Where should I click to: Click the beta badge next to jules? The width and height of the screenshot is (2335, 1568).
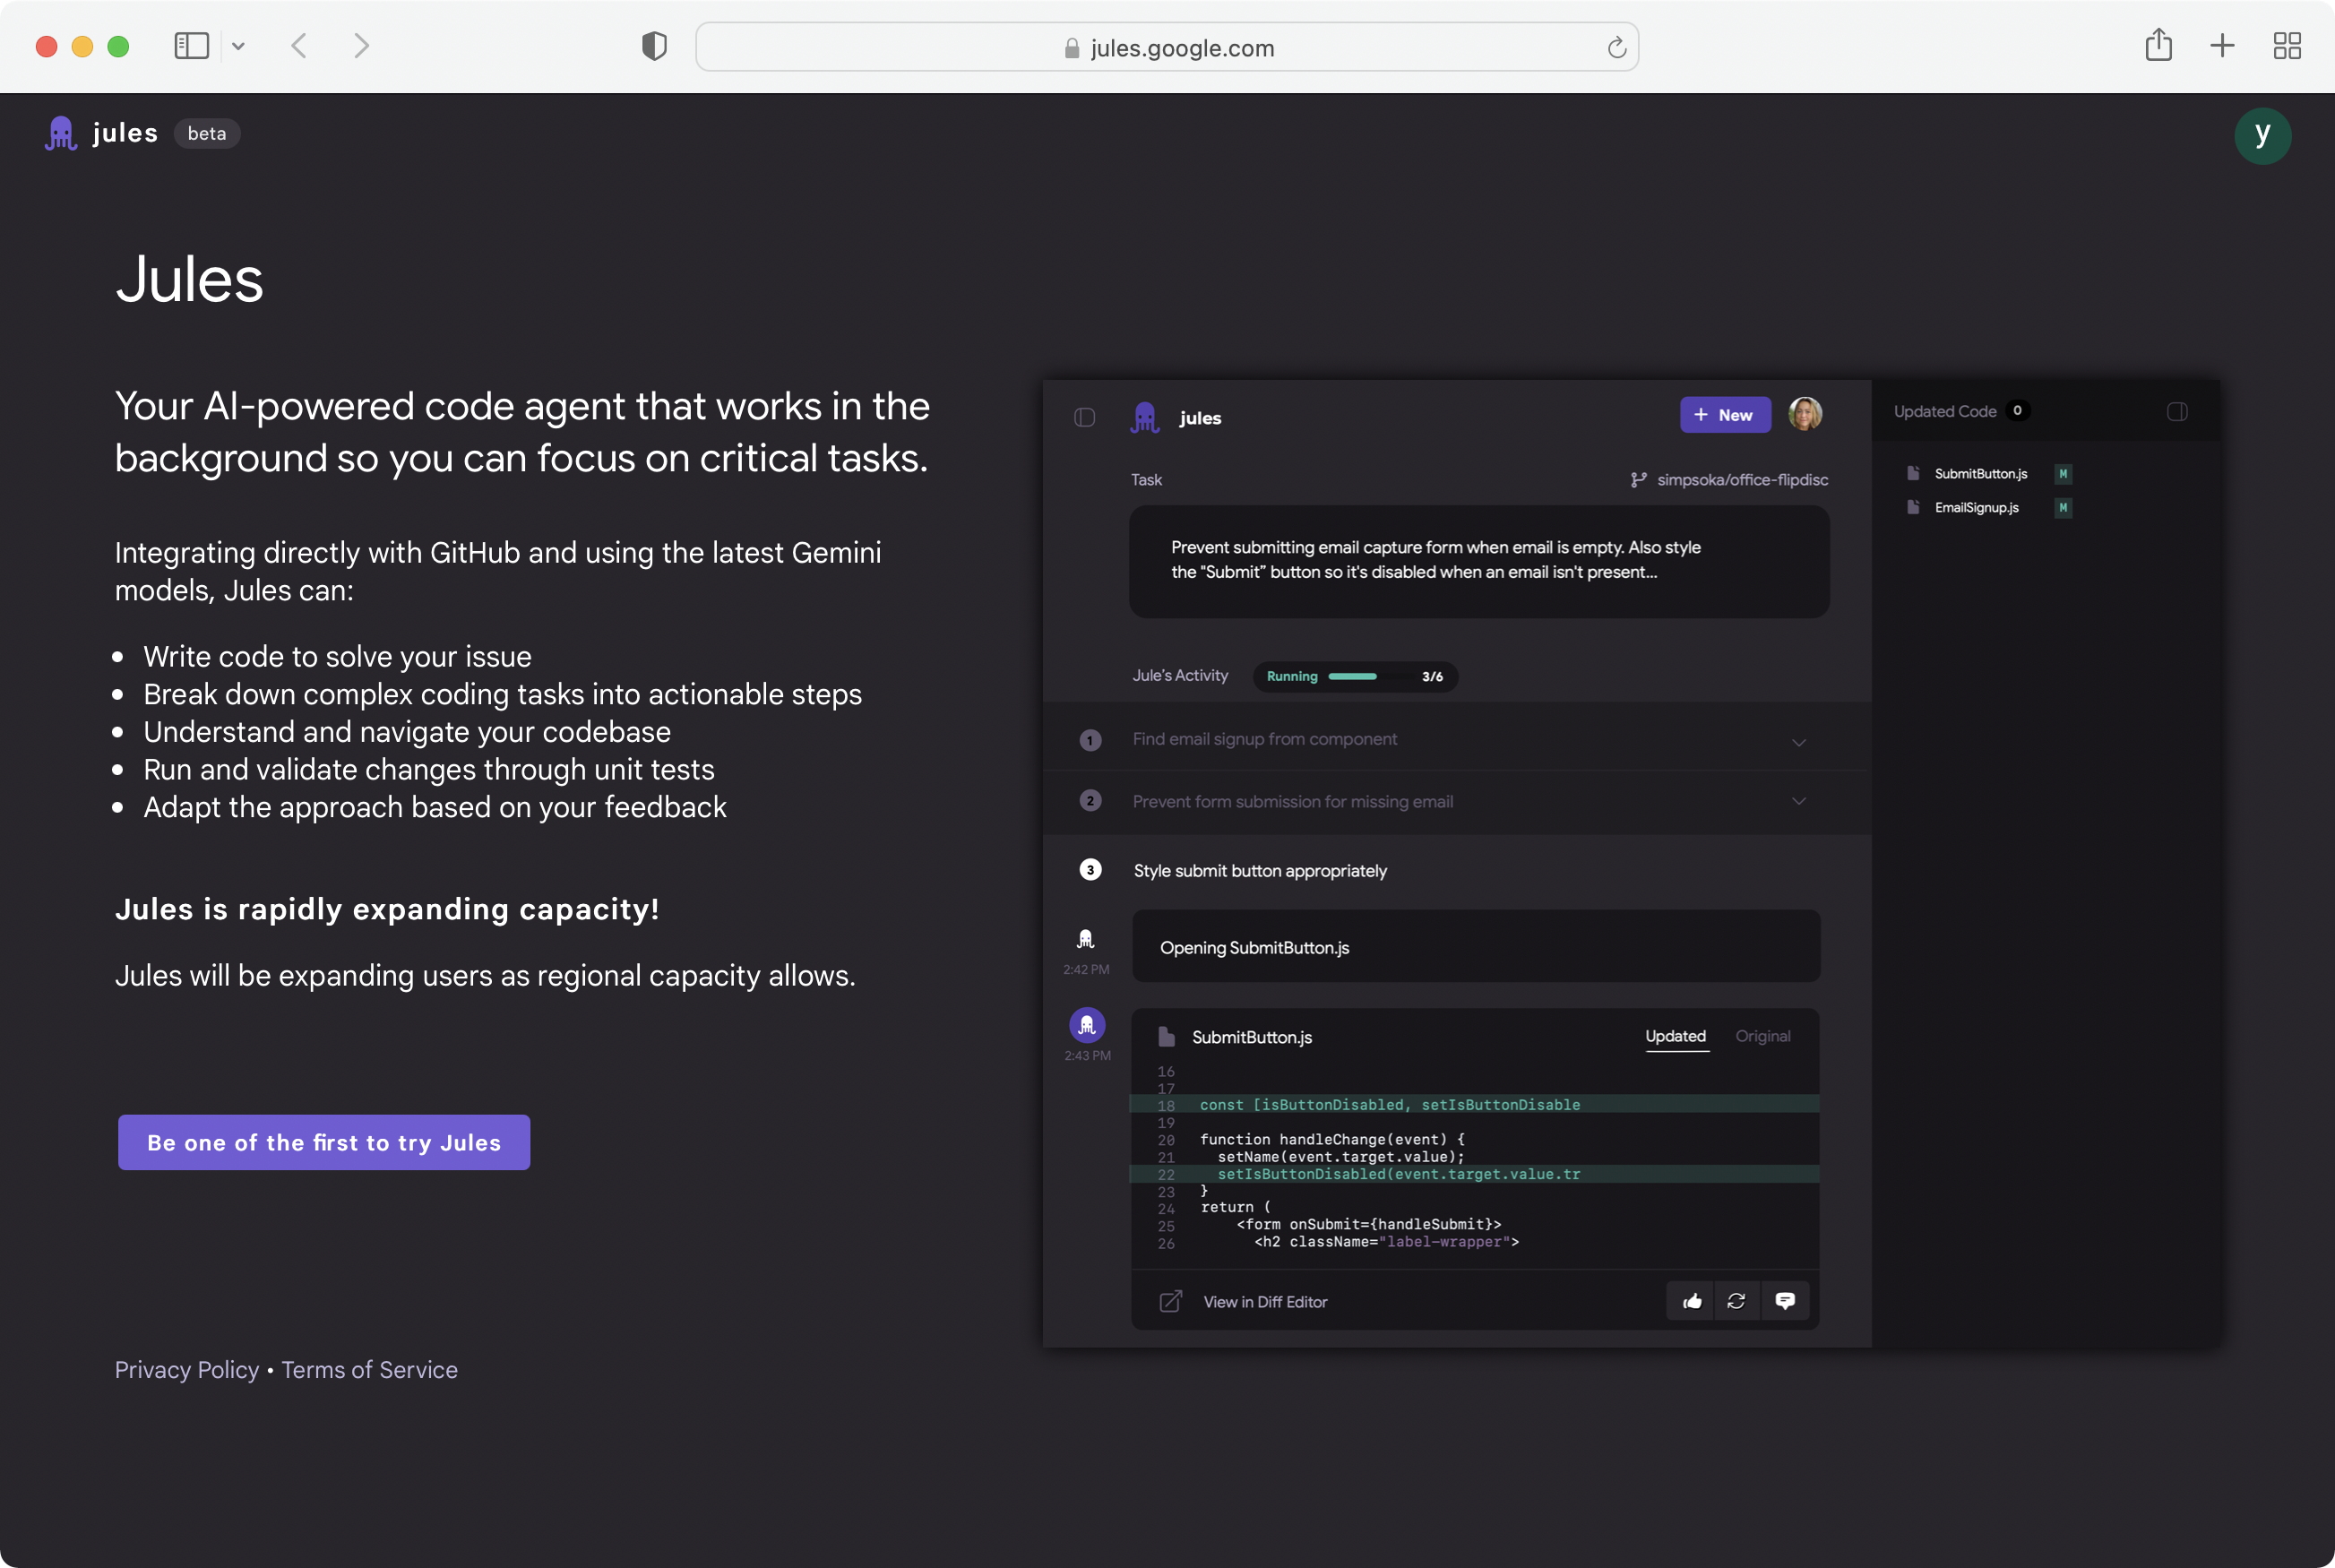(x=207, y=133)
